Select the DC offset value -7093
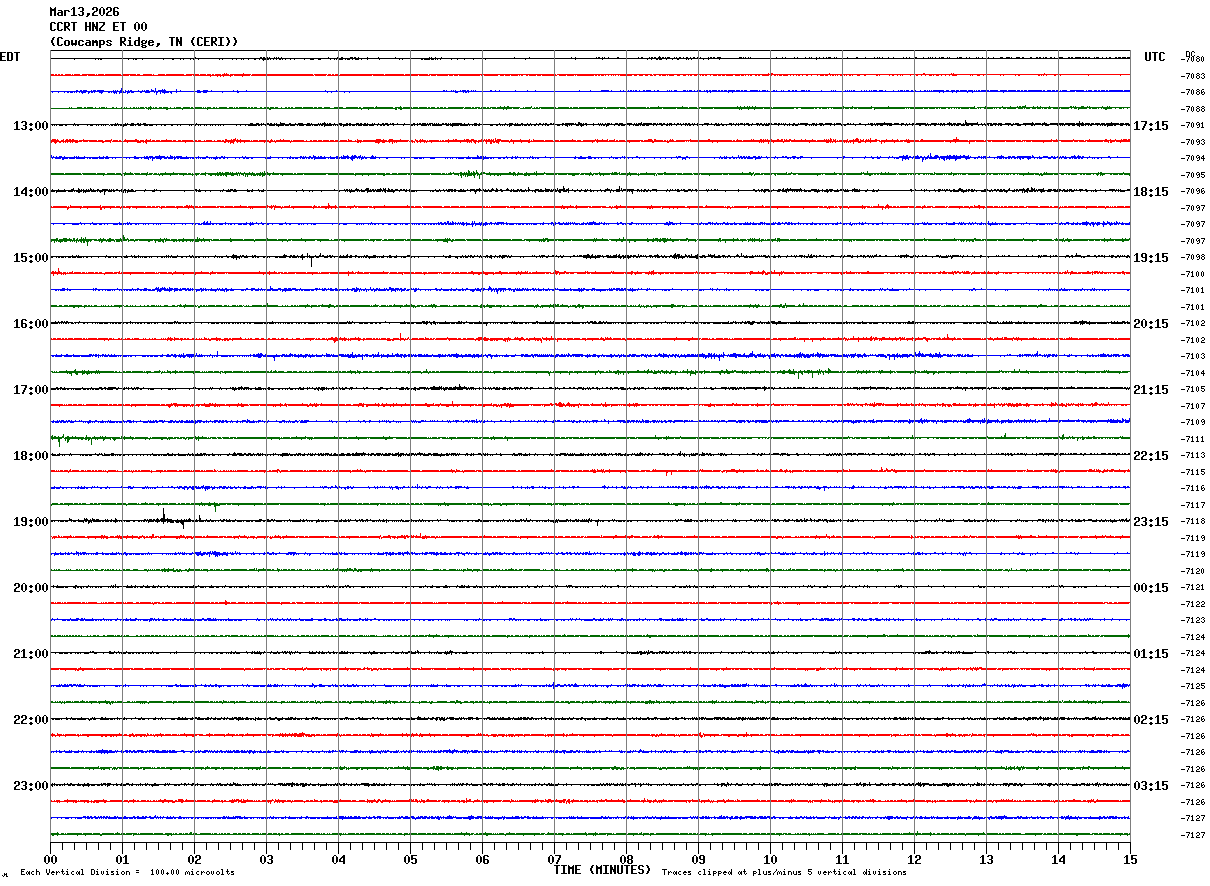1210x886 pixels. (x=1193, y=142)
